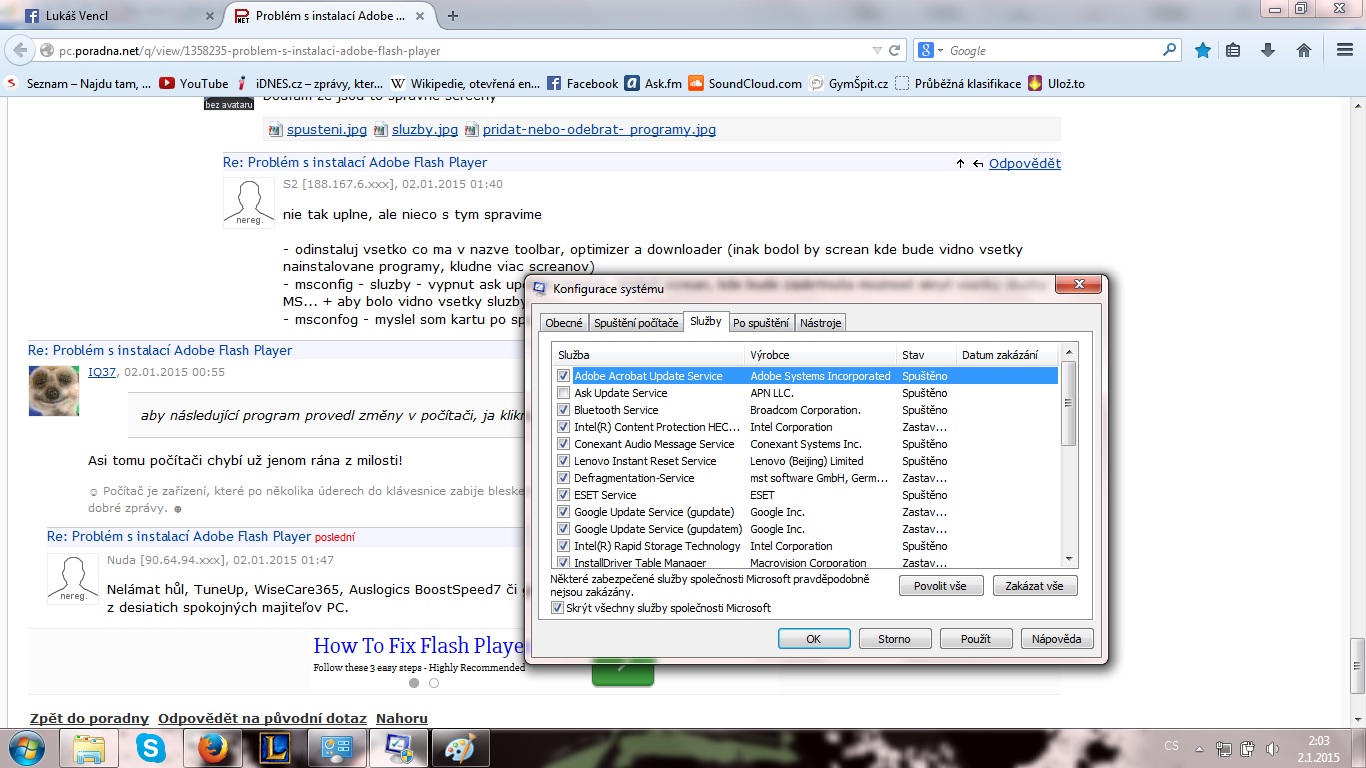Image resolution: width=1366 pixels, height=768 pixels.
Task: Uncheck Defragmentation-Service
Action: click(x=564, y=478)
